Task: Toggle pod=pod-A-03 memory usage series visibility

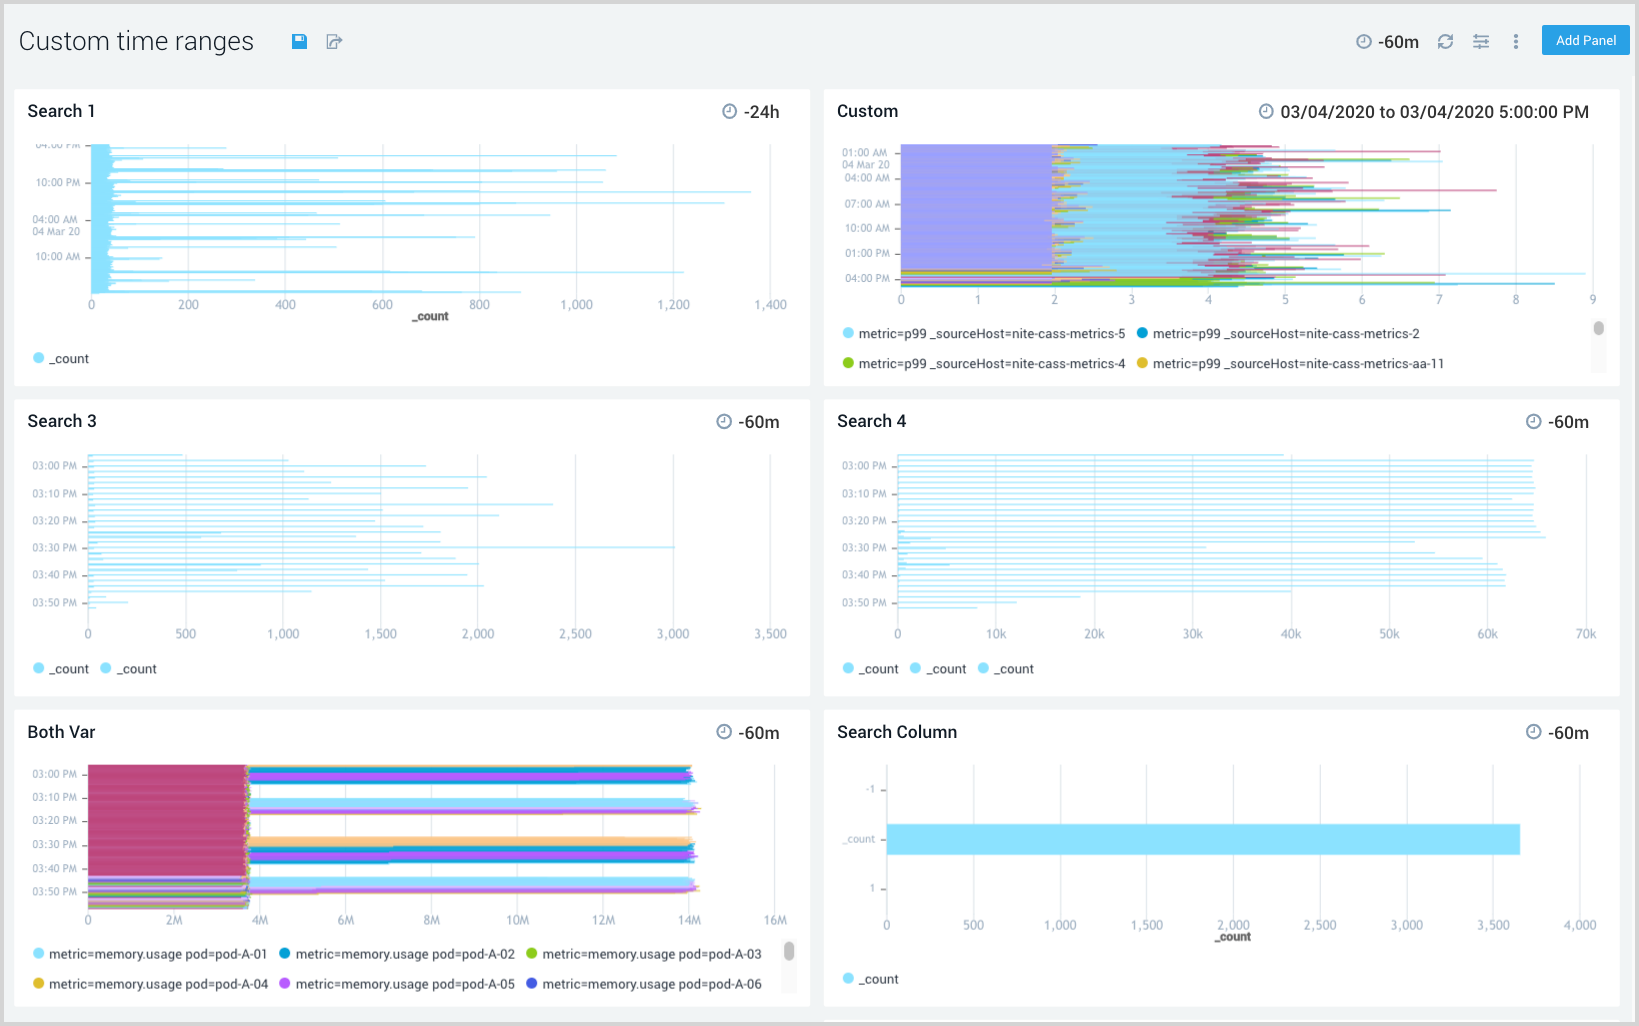Action: point(652,954)
